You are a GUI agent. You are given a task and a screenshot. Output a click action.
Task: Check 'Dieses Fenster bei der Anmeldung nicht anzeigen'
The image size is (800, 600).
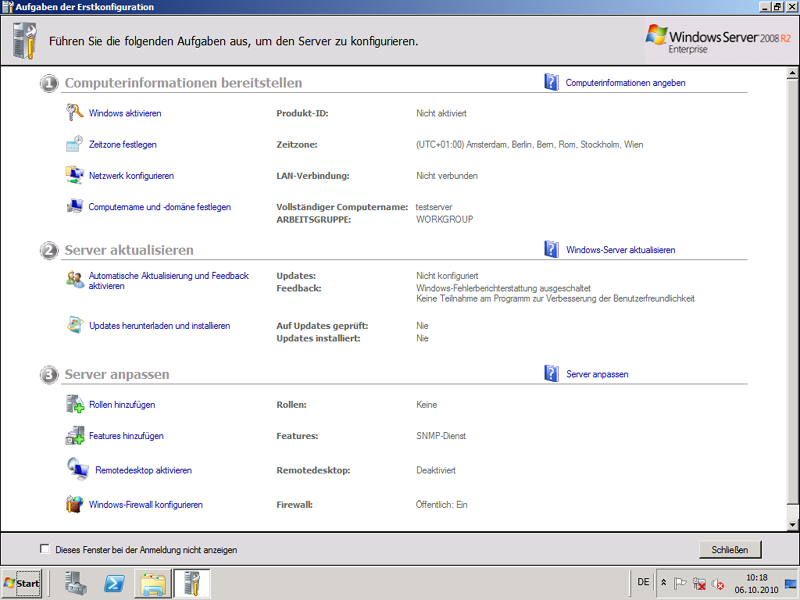tap(45, 549)
